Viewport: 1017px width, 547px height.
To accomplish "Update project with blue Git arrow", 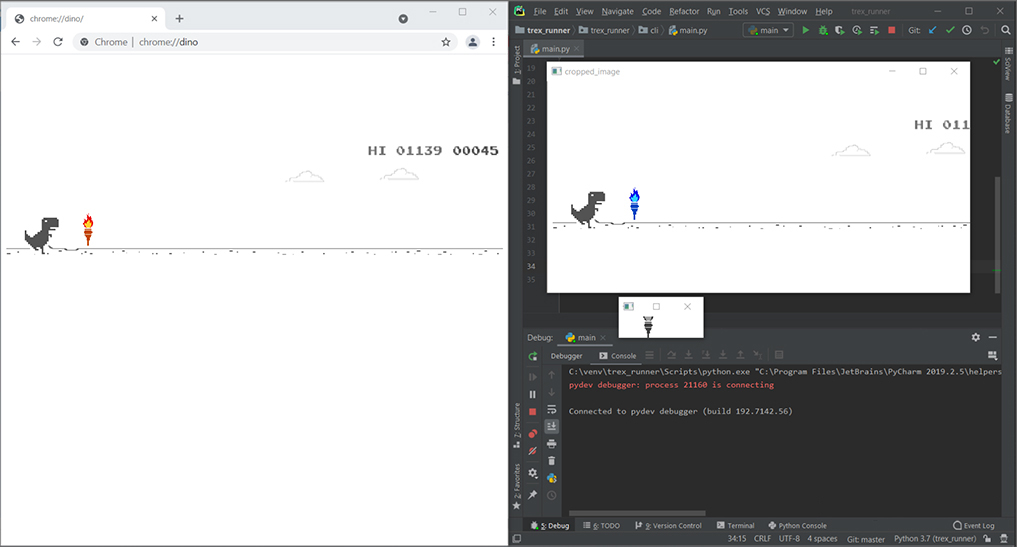I will (x=933, y=30).
